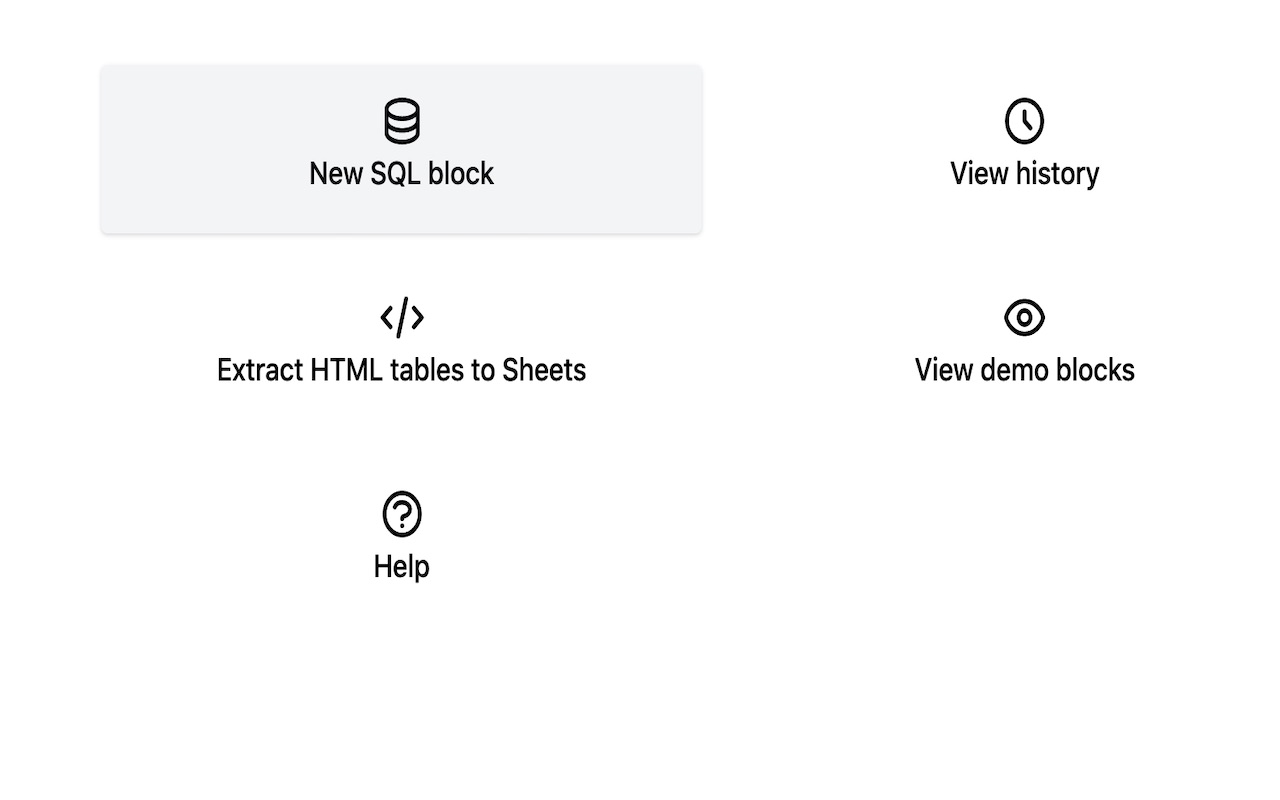Select the 'New SQL block' label
1280x800 pixels.
[x=401, y=174]
